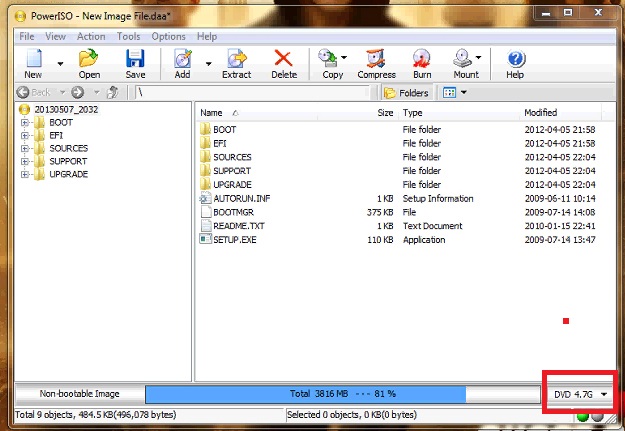Select the UPGRADE folder in the tree
This screenshot has width=625, height=431.
tap(69, 174)
